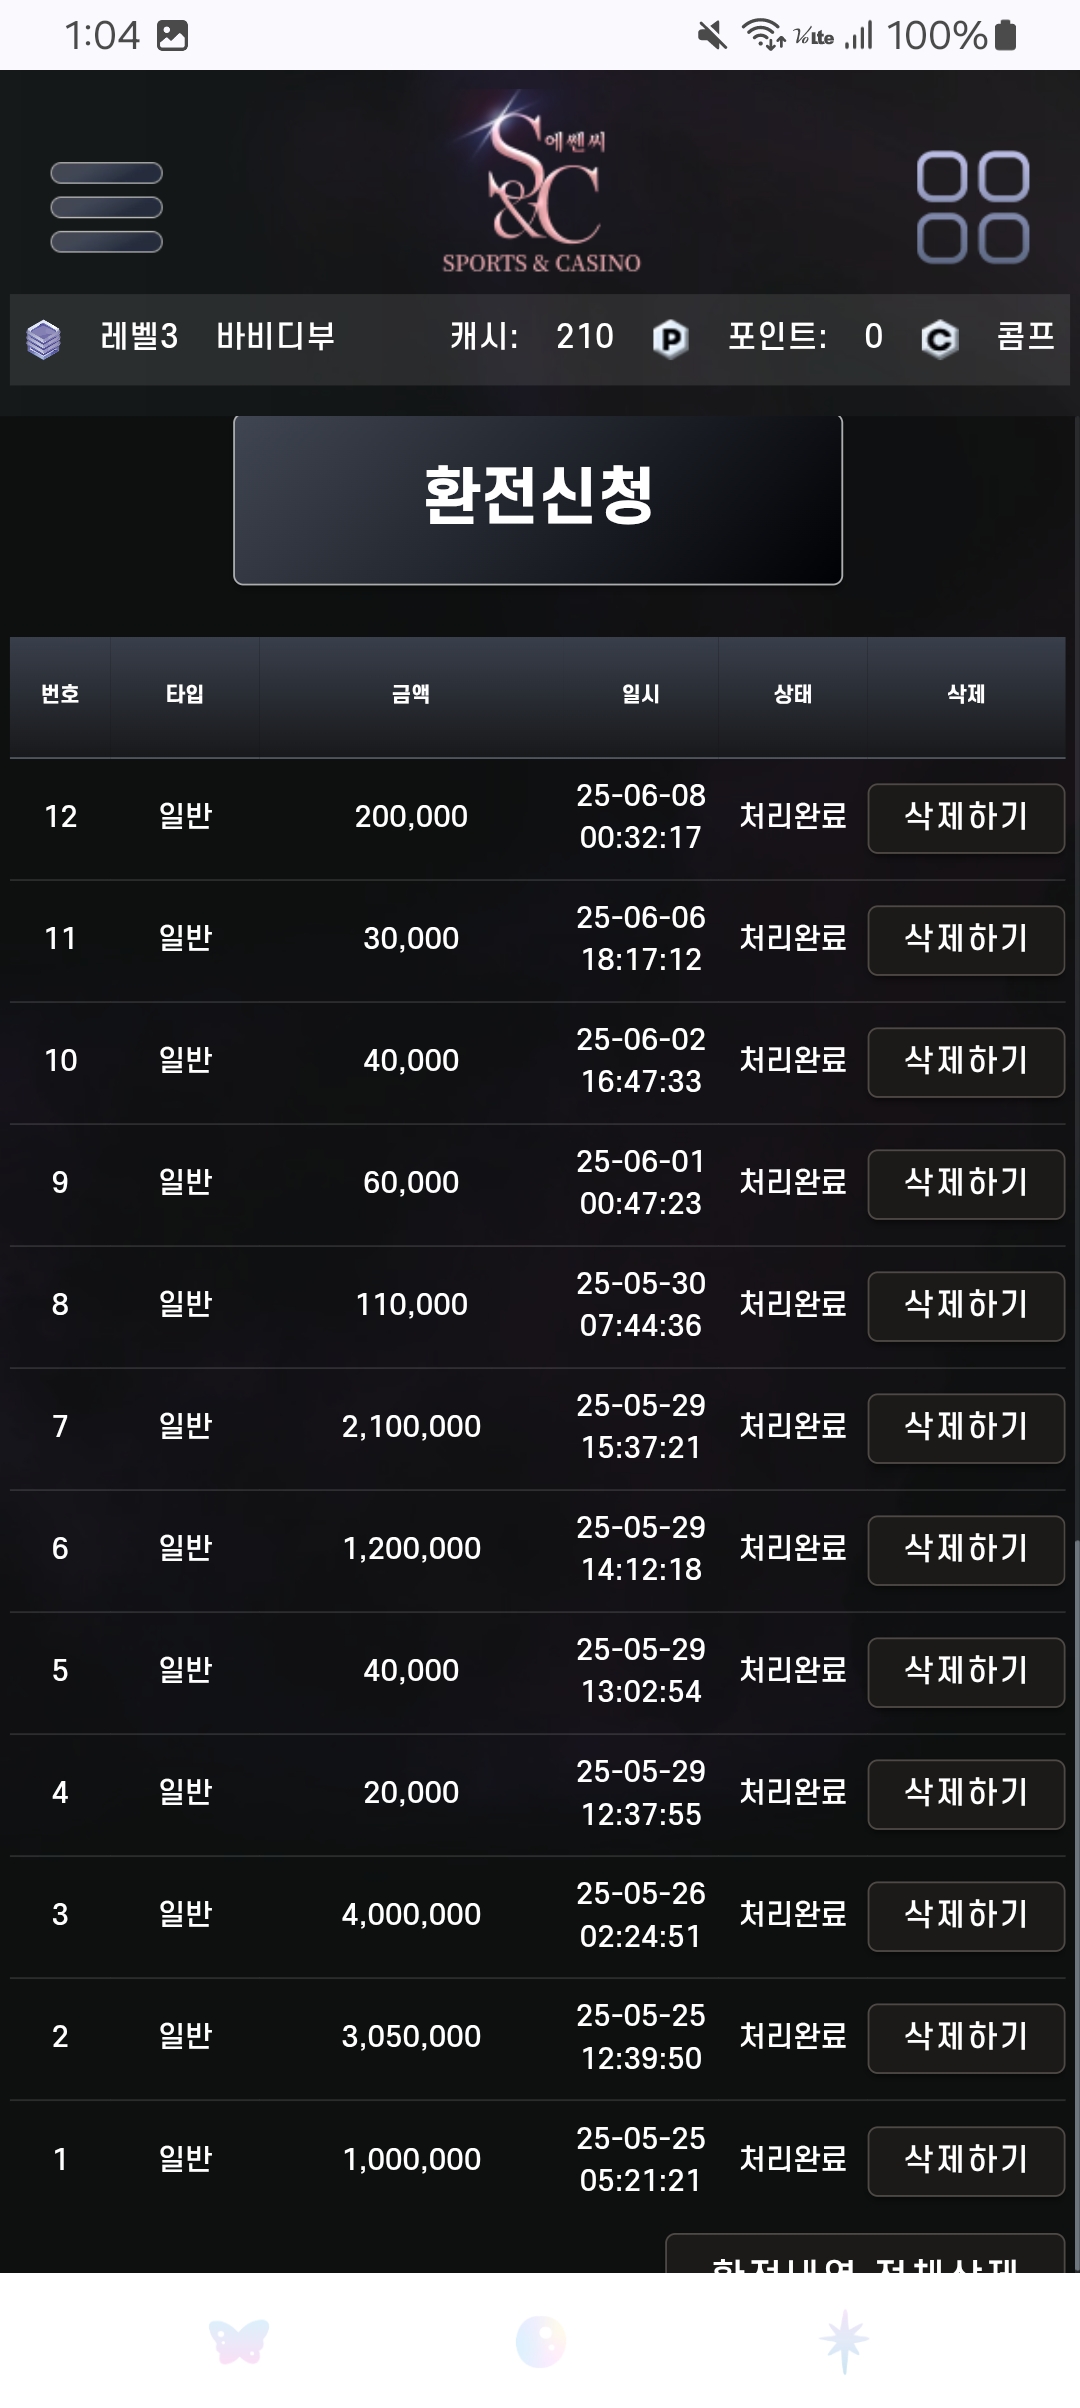The image size is (1080, 2408).
Task: Delete the 2,100,000 record number 7
Action: coord(966,1428)
